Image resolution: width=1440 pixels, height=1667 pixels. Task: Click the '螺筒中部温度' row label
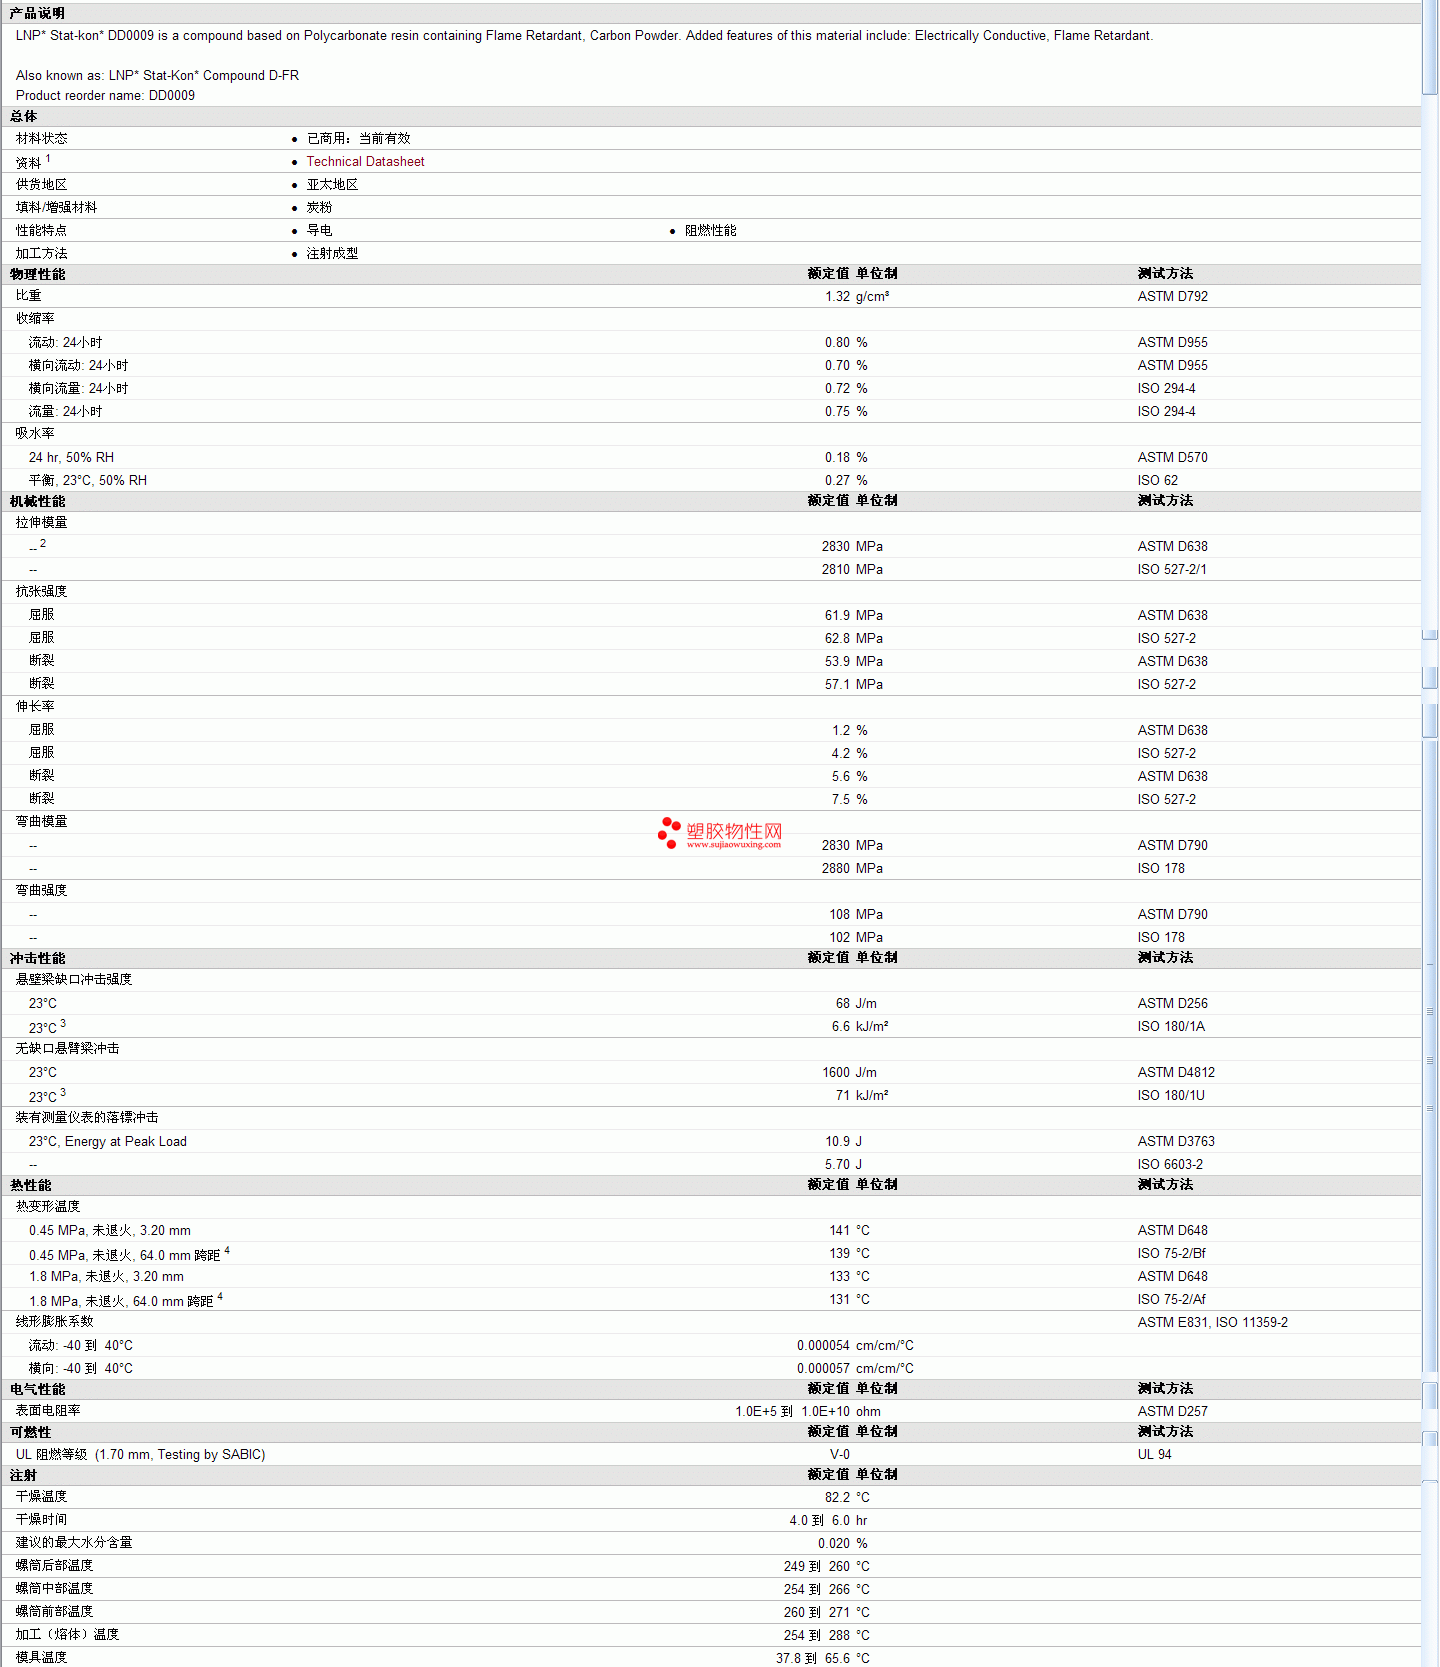54,1588
